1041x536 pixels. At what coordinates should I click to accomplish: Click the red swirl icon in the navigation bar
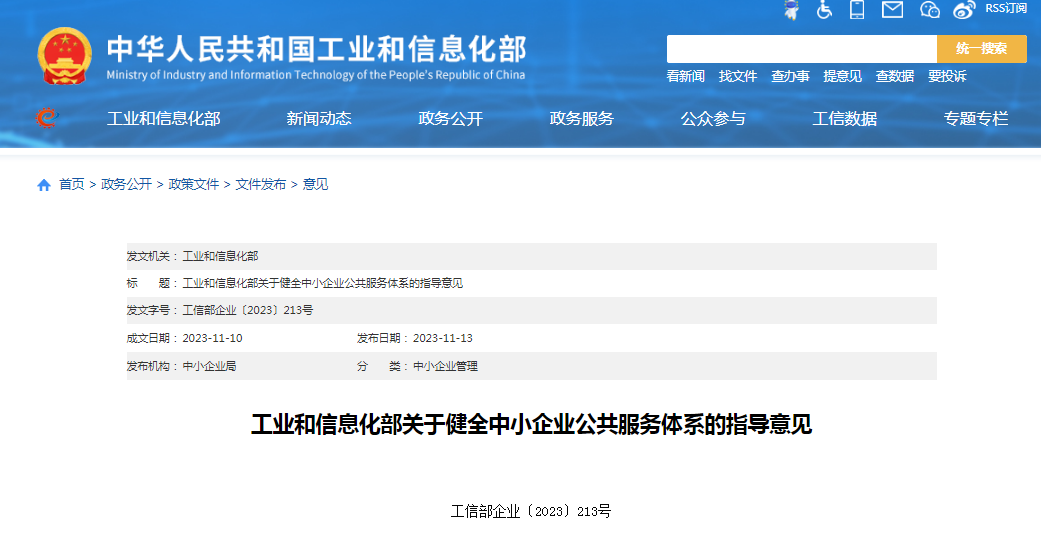click(x=46, y=118)
